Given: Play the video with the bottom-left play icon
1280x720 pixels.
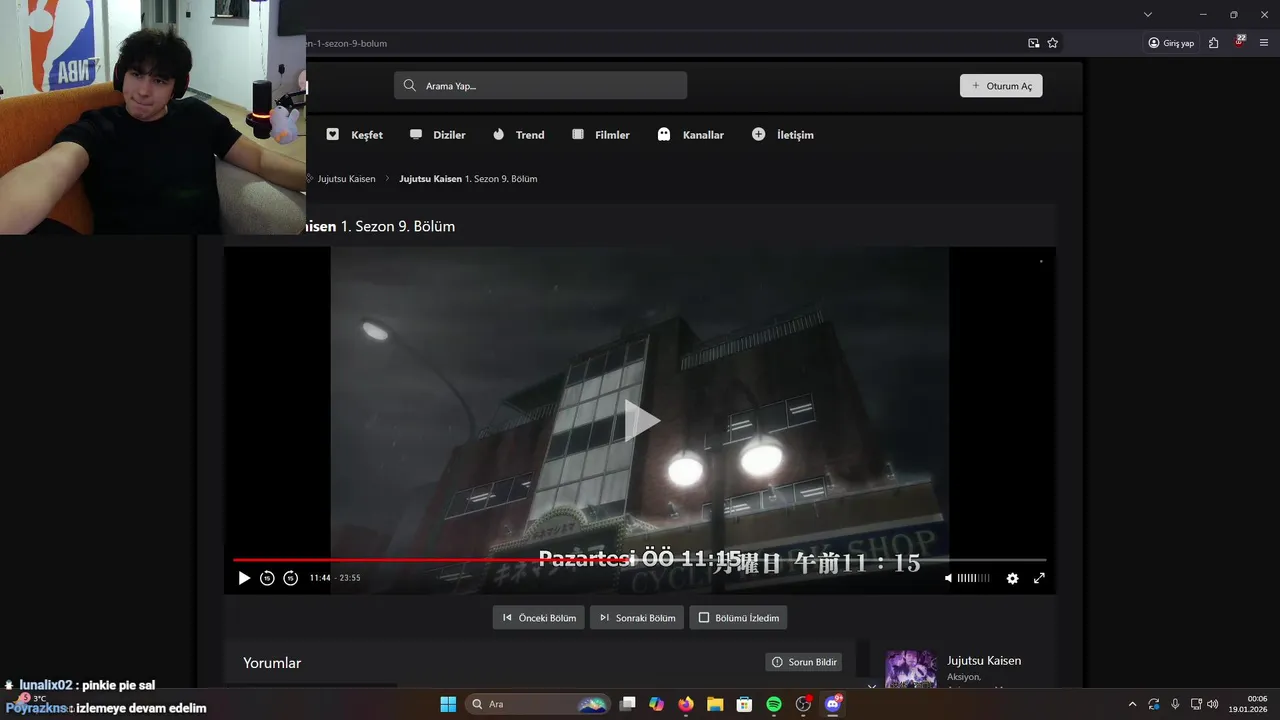Looking at the screenshot, I should (x=244, y=578).
